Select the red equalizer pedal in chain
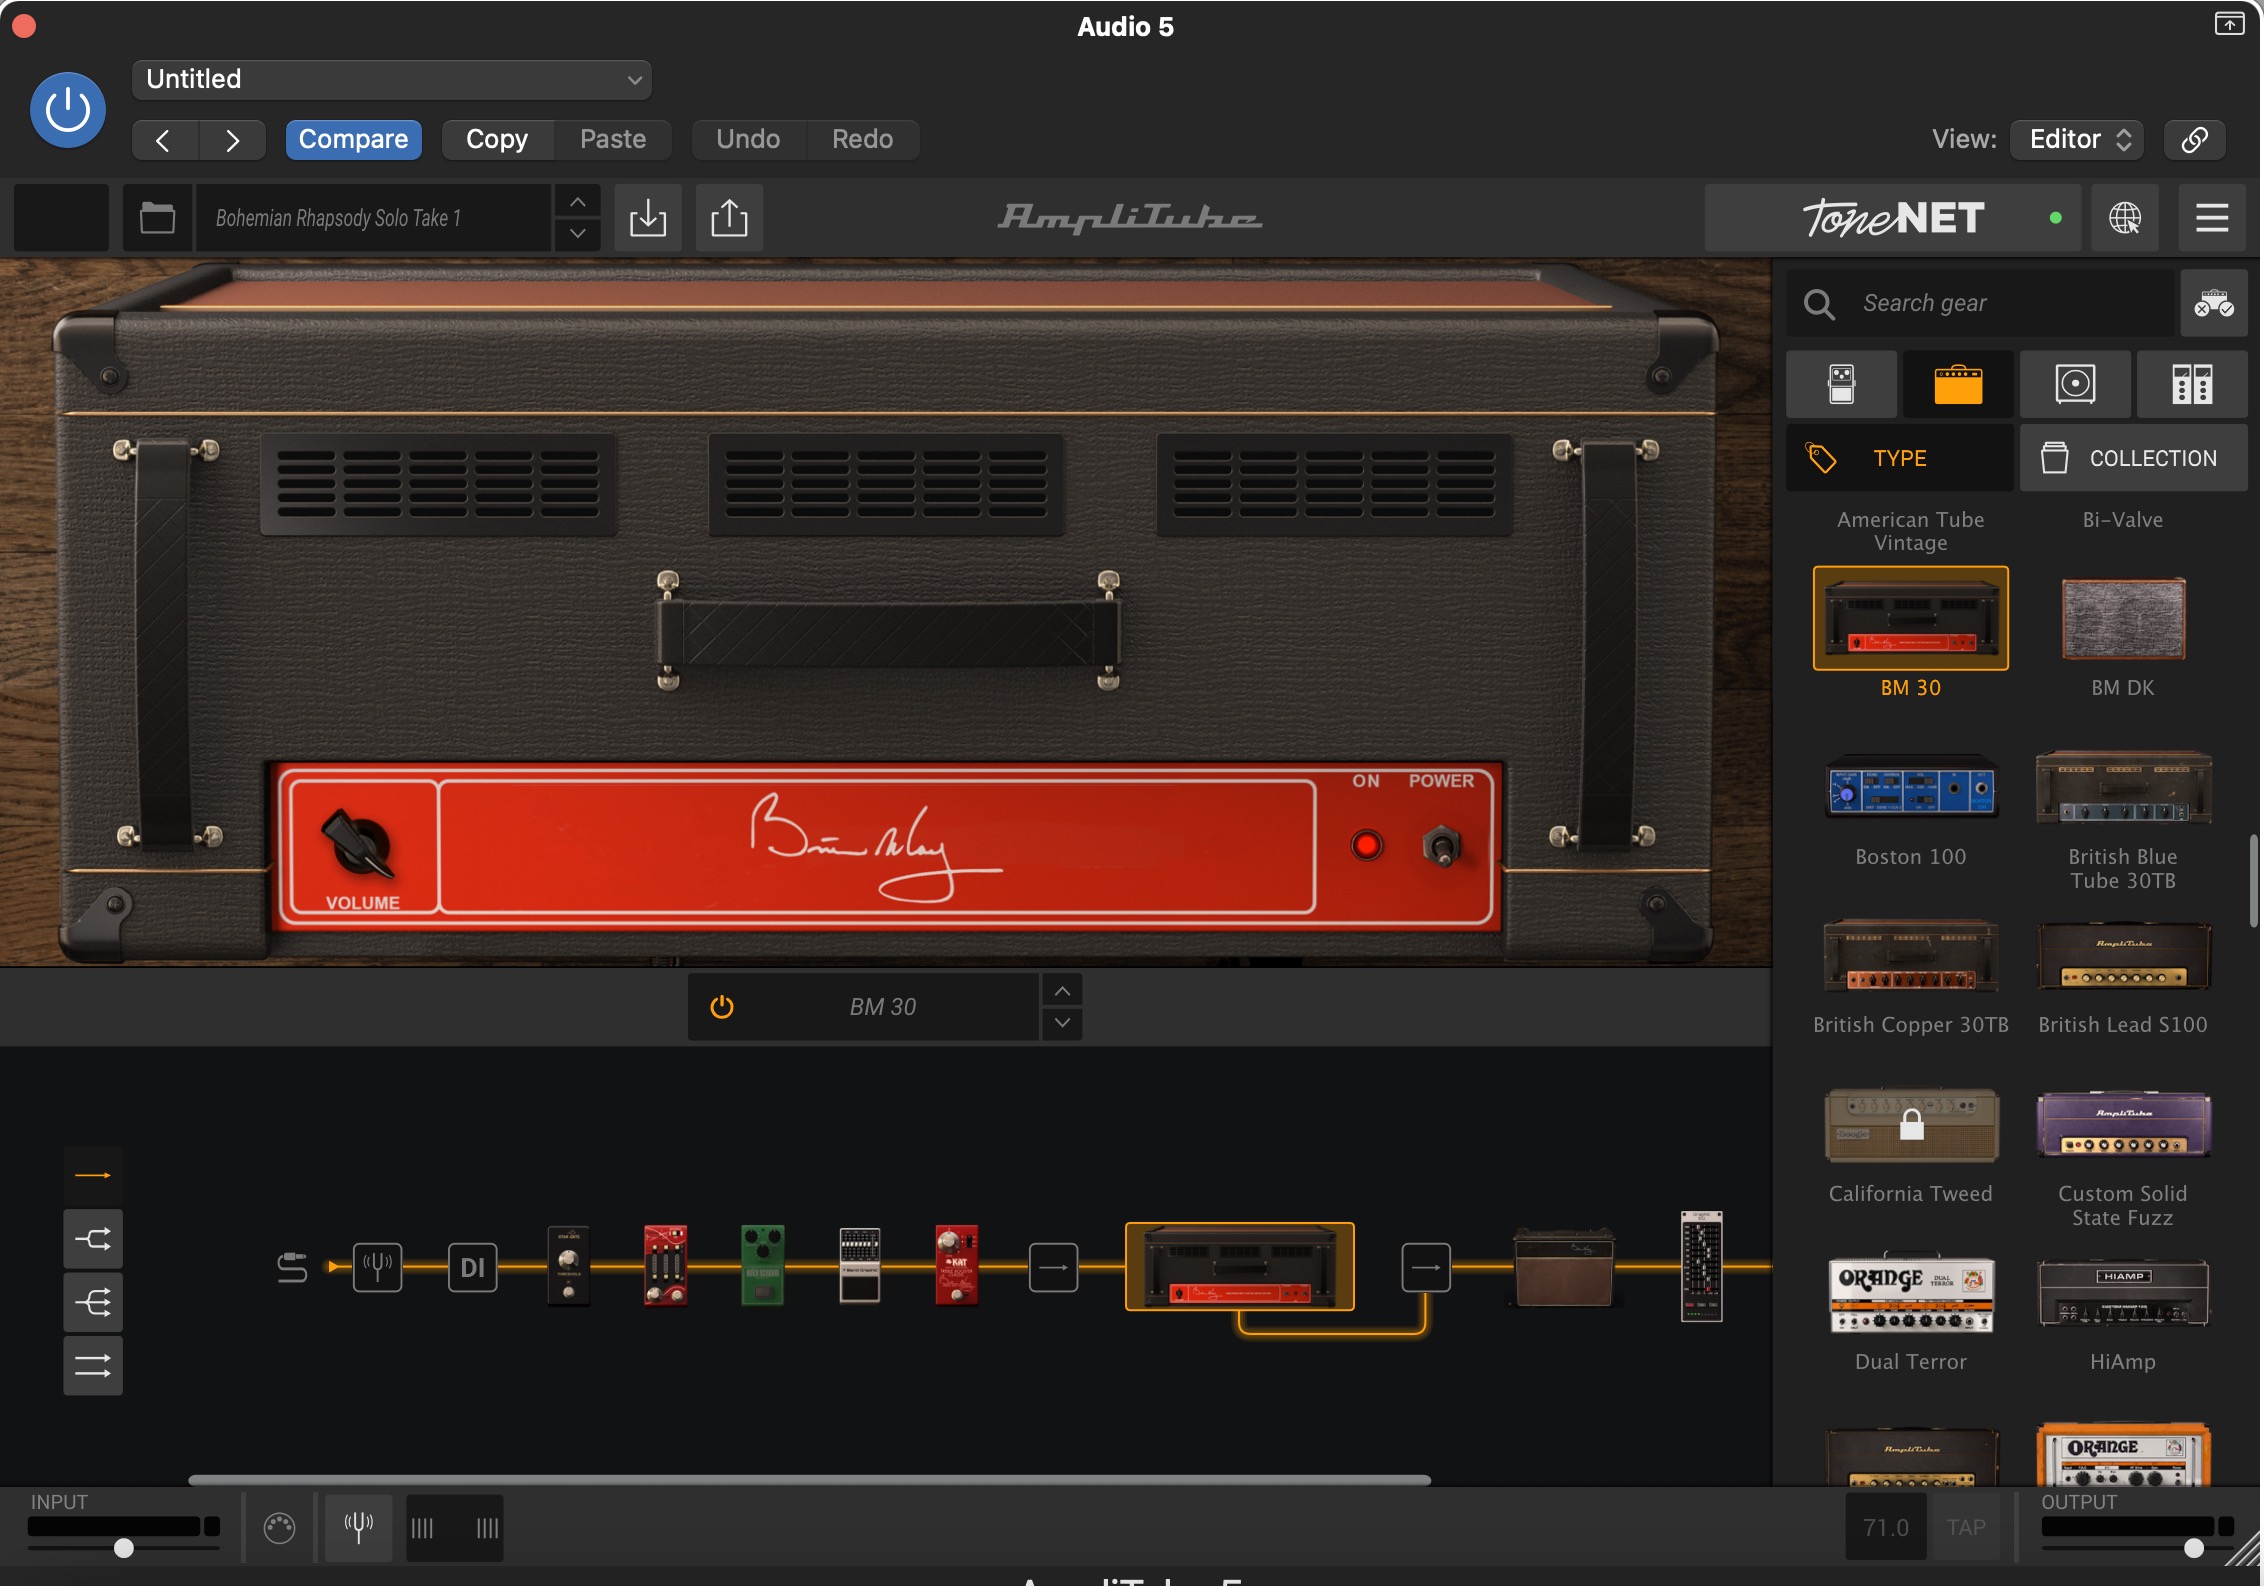This screenshot has height=1586, width=2264. click(x=665, y=1265)
